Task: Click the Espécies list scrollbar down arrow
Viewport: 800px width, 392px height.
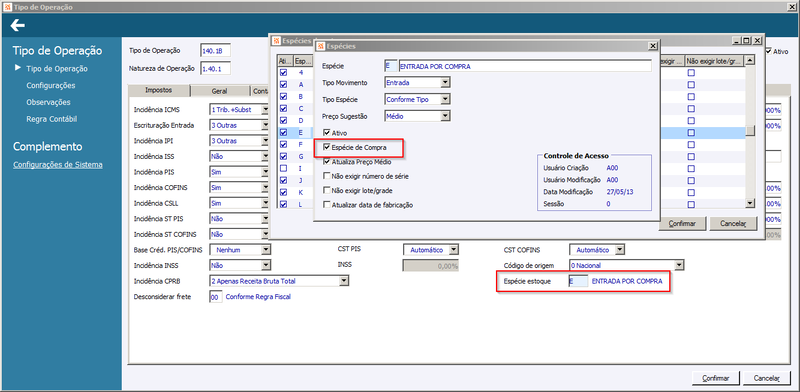Action: point(749,203)
